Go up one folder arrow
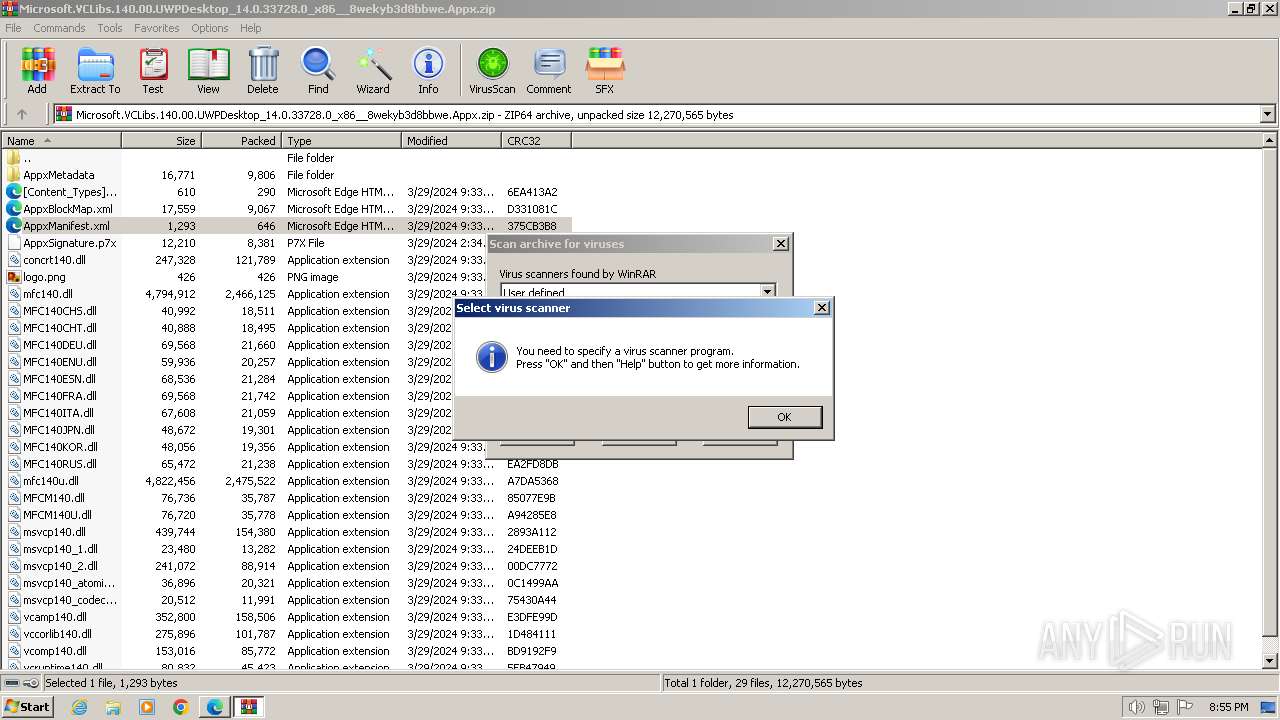Viewport: 1280px width, 720px height. click(22, 115)
